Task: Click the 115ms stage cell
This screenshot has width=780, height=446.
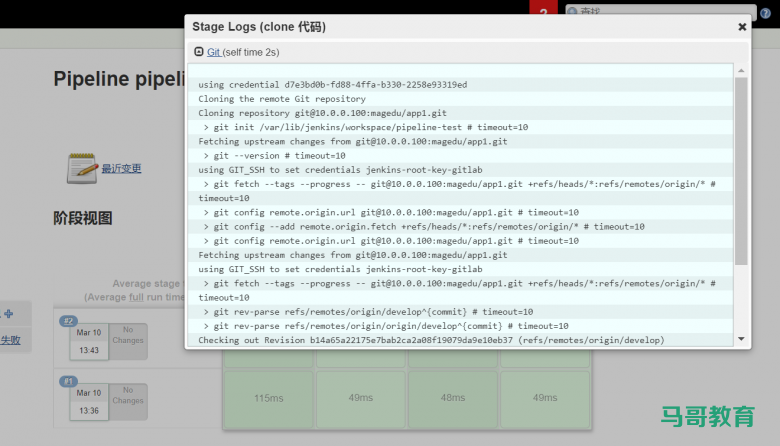Action: coord(268,398)
